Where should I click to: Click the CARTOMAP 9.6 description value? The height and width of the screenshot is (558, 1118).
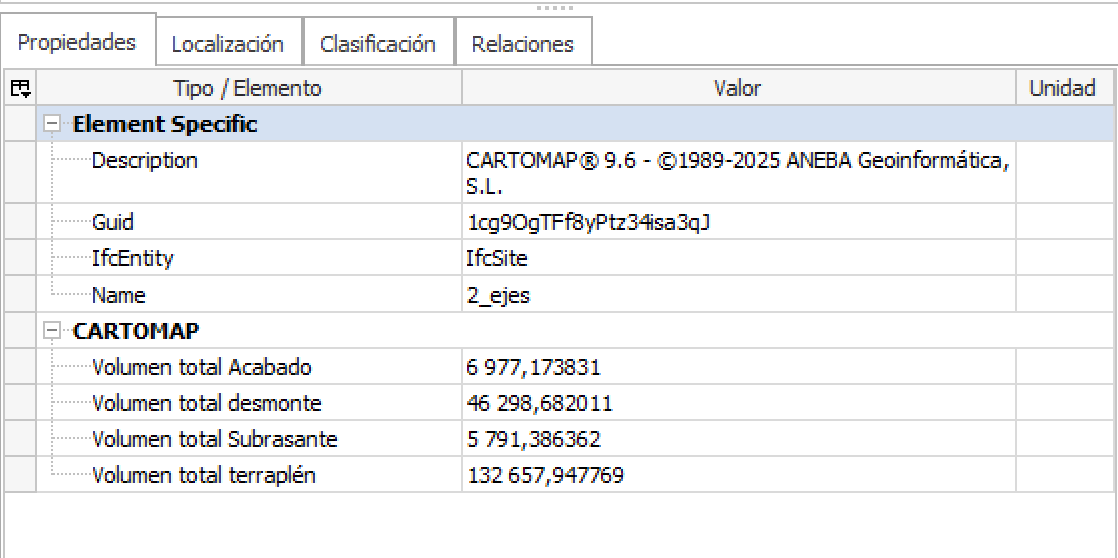(x=738, y=173)
